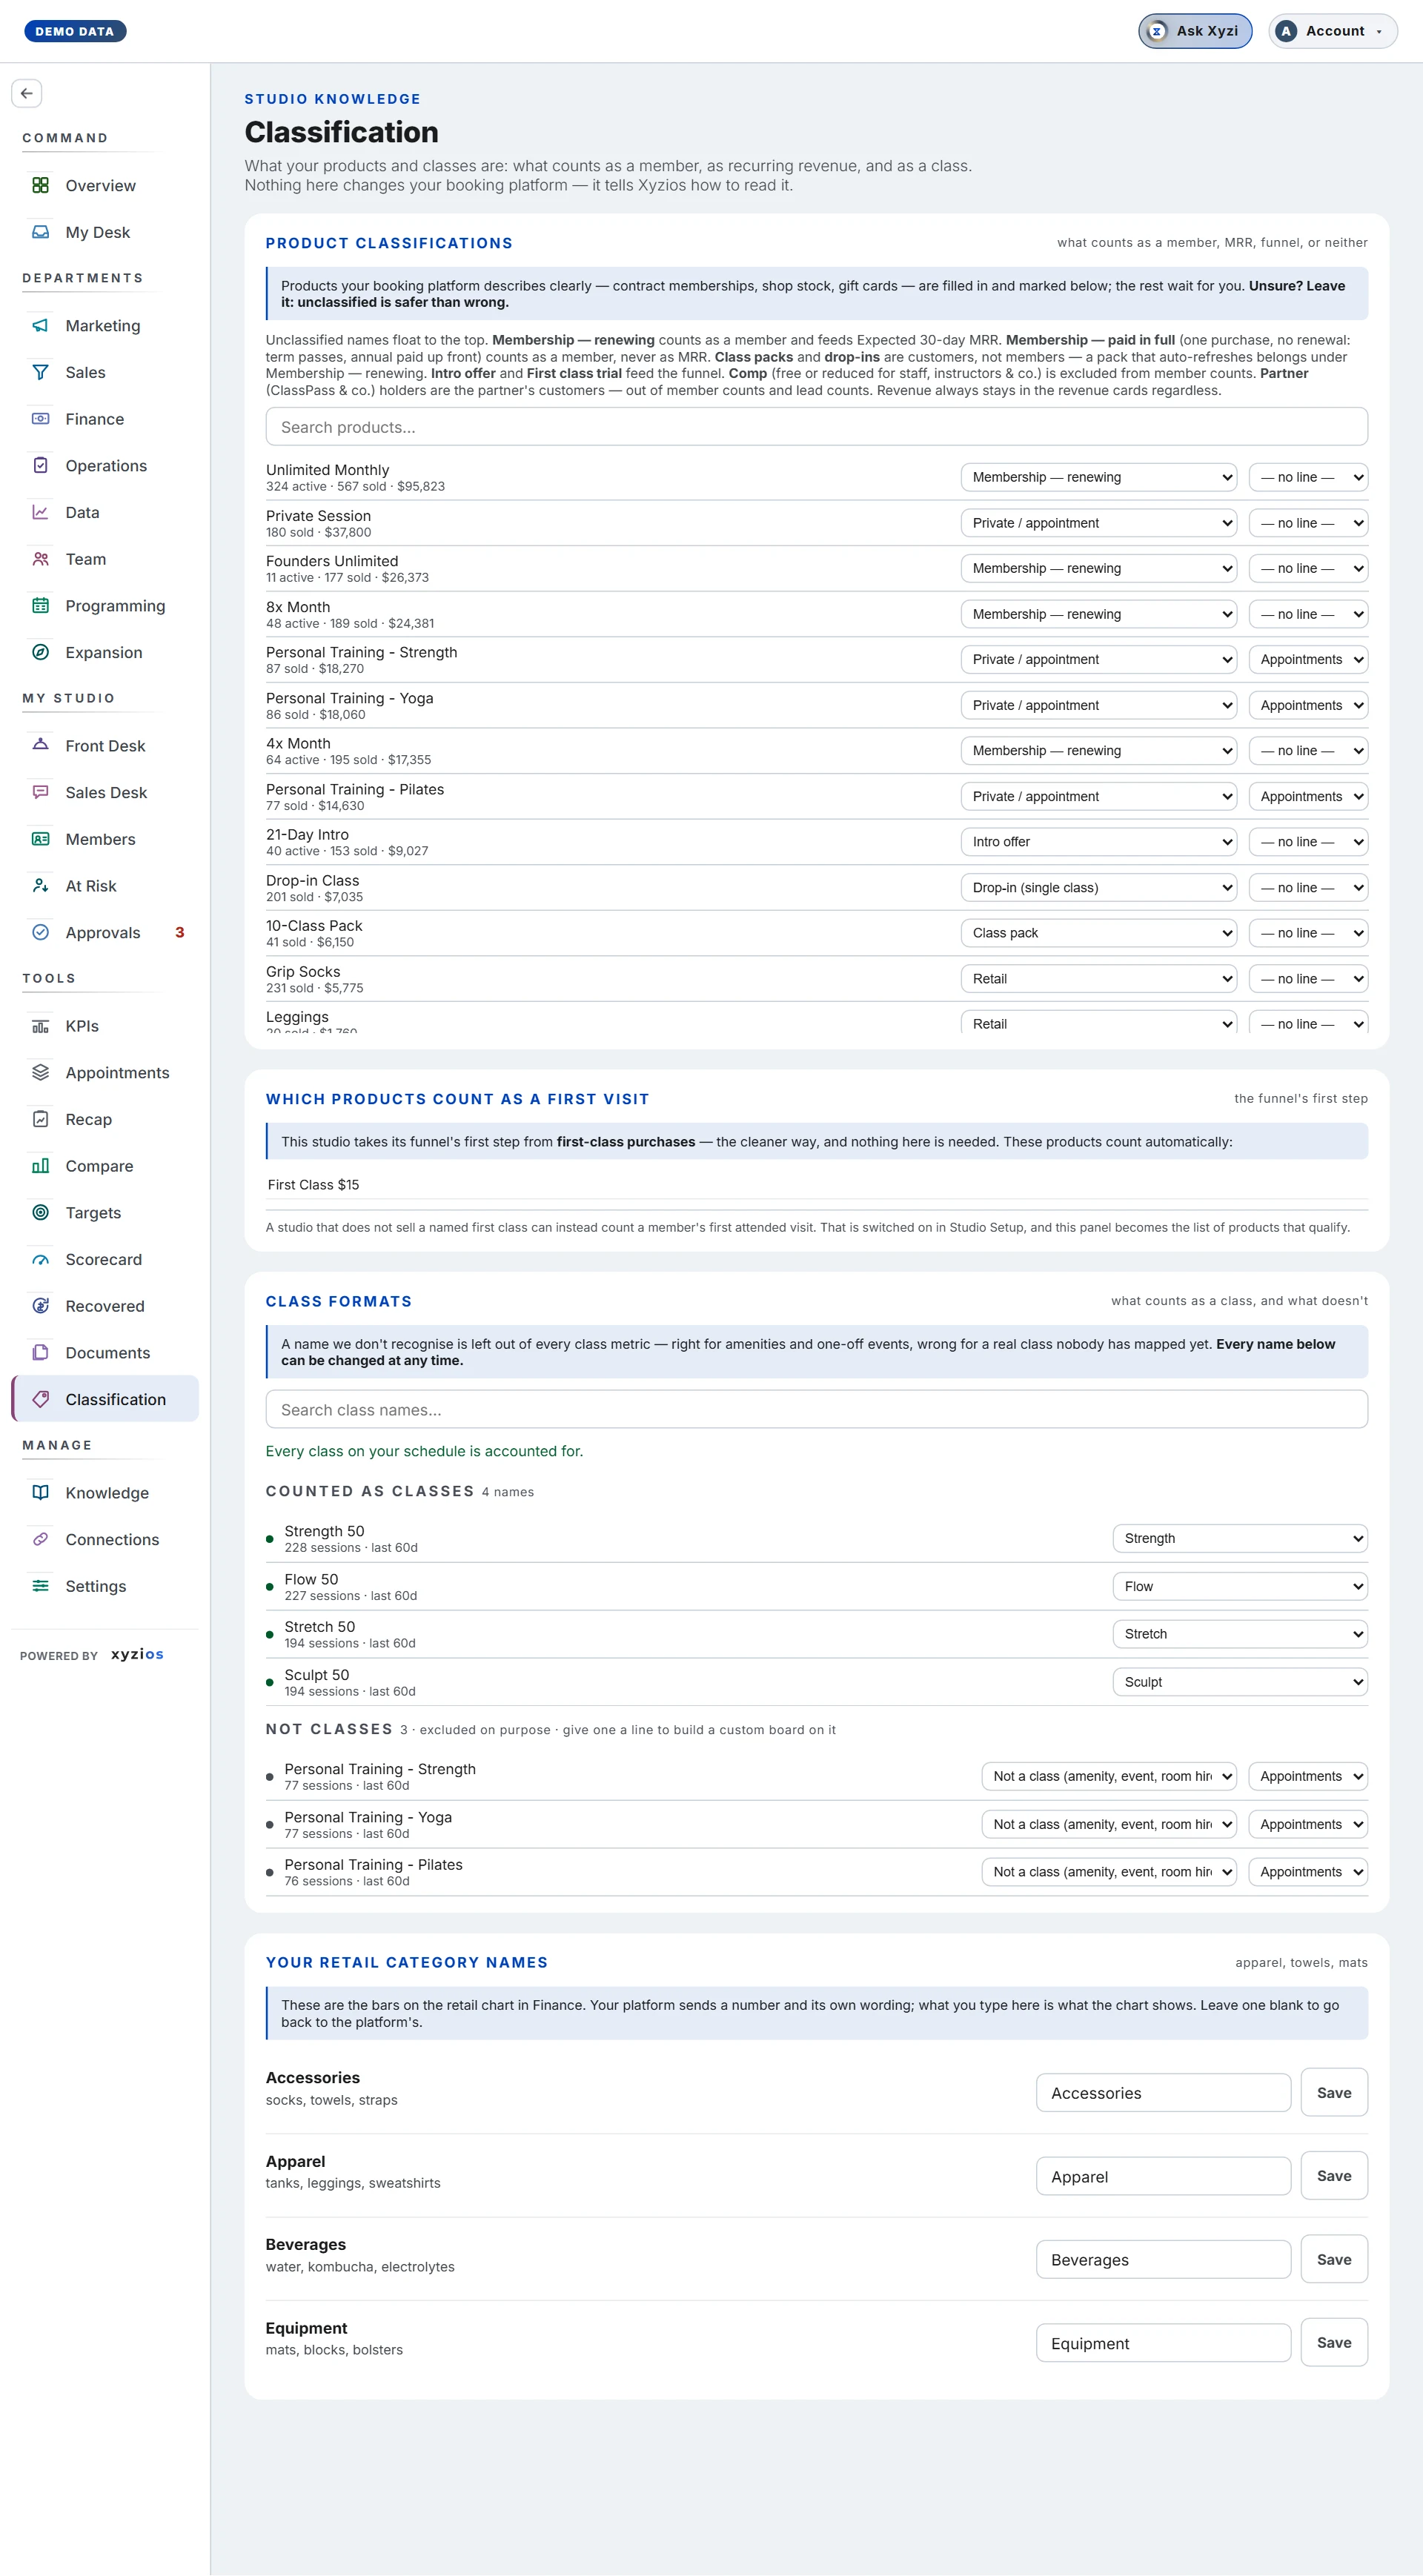Click the Founders Unlimited product name
Image resolution: width=1423 pixels, height=2576 pixels.
tap(332, 561)
